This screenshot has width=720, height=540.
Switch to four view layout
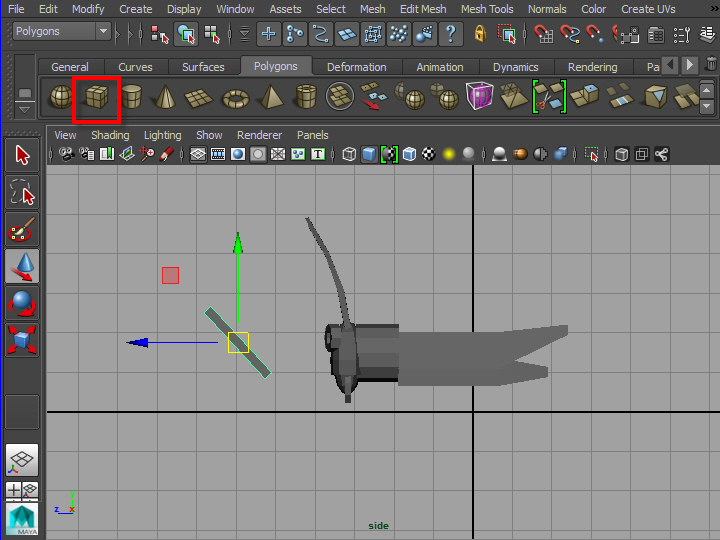click(x=22, y=490)
